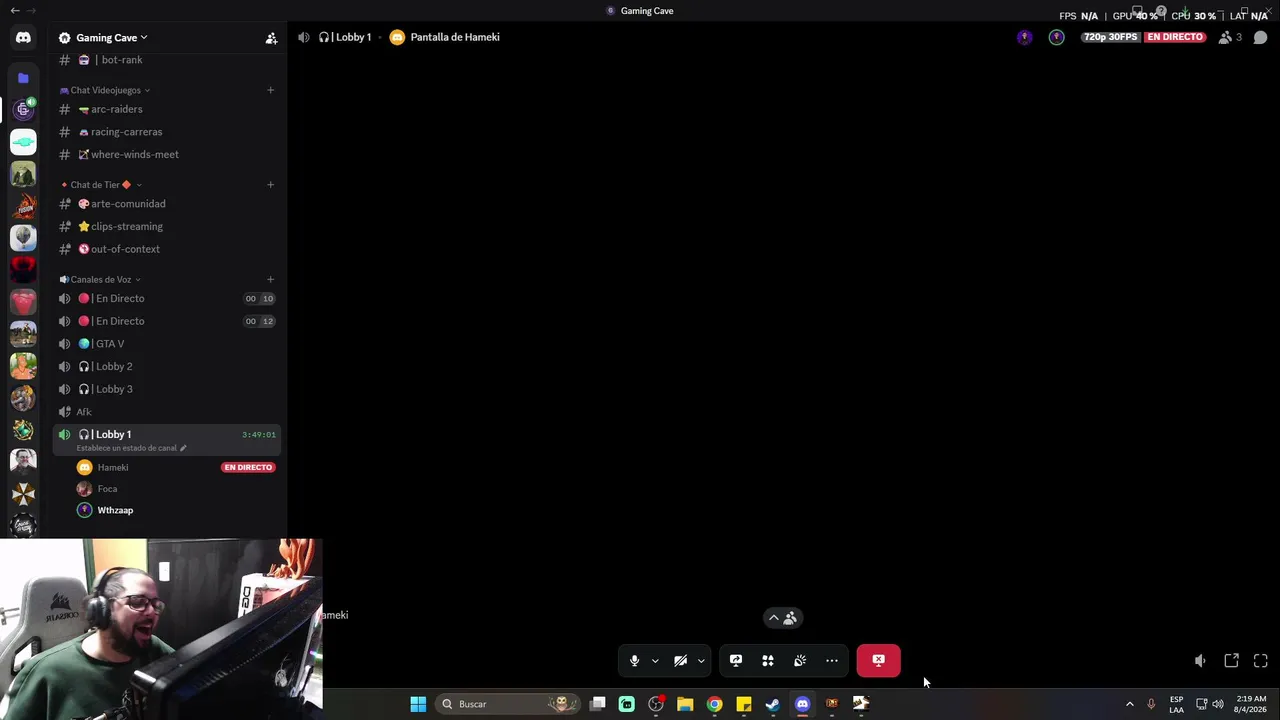This screenshot has height=720, width=1280.
Task: Stop watching stream with red disconnect button
Action: pos(878,660)
